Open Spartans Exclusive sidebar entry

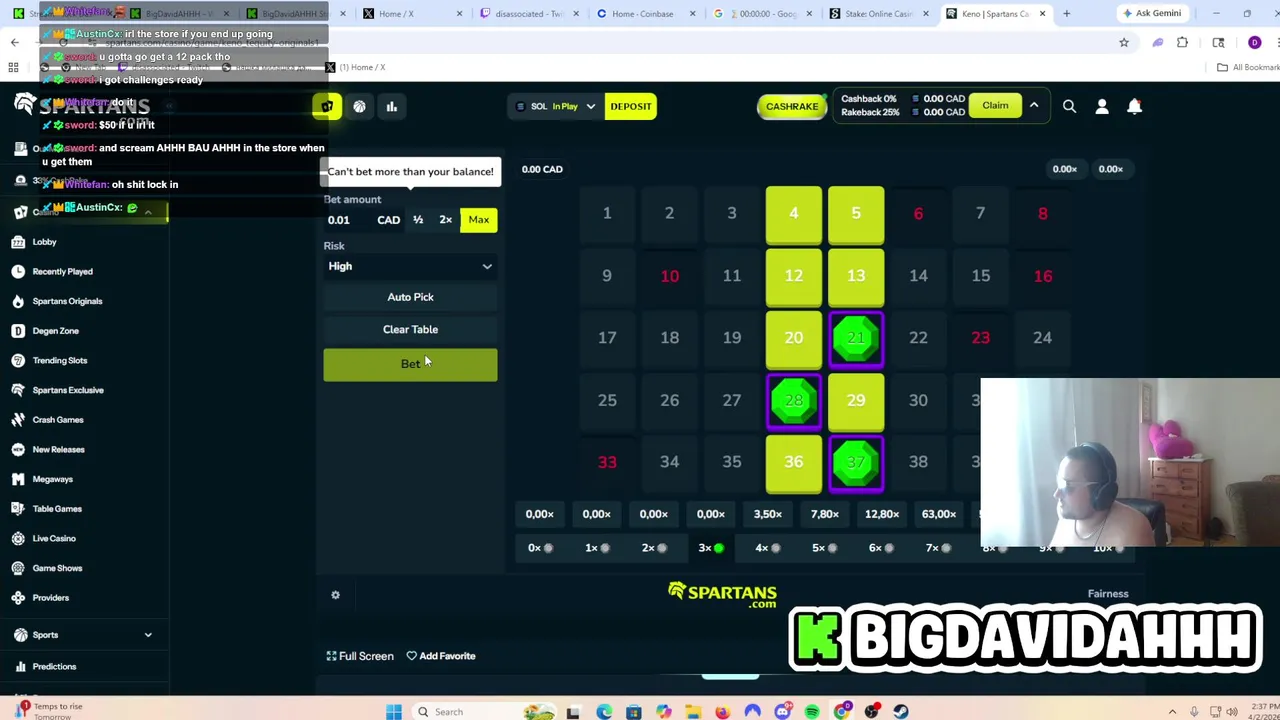tap(68, 390)
